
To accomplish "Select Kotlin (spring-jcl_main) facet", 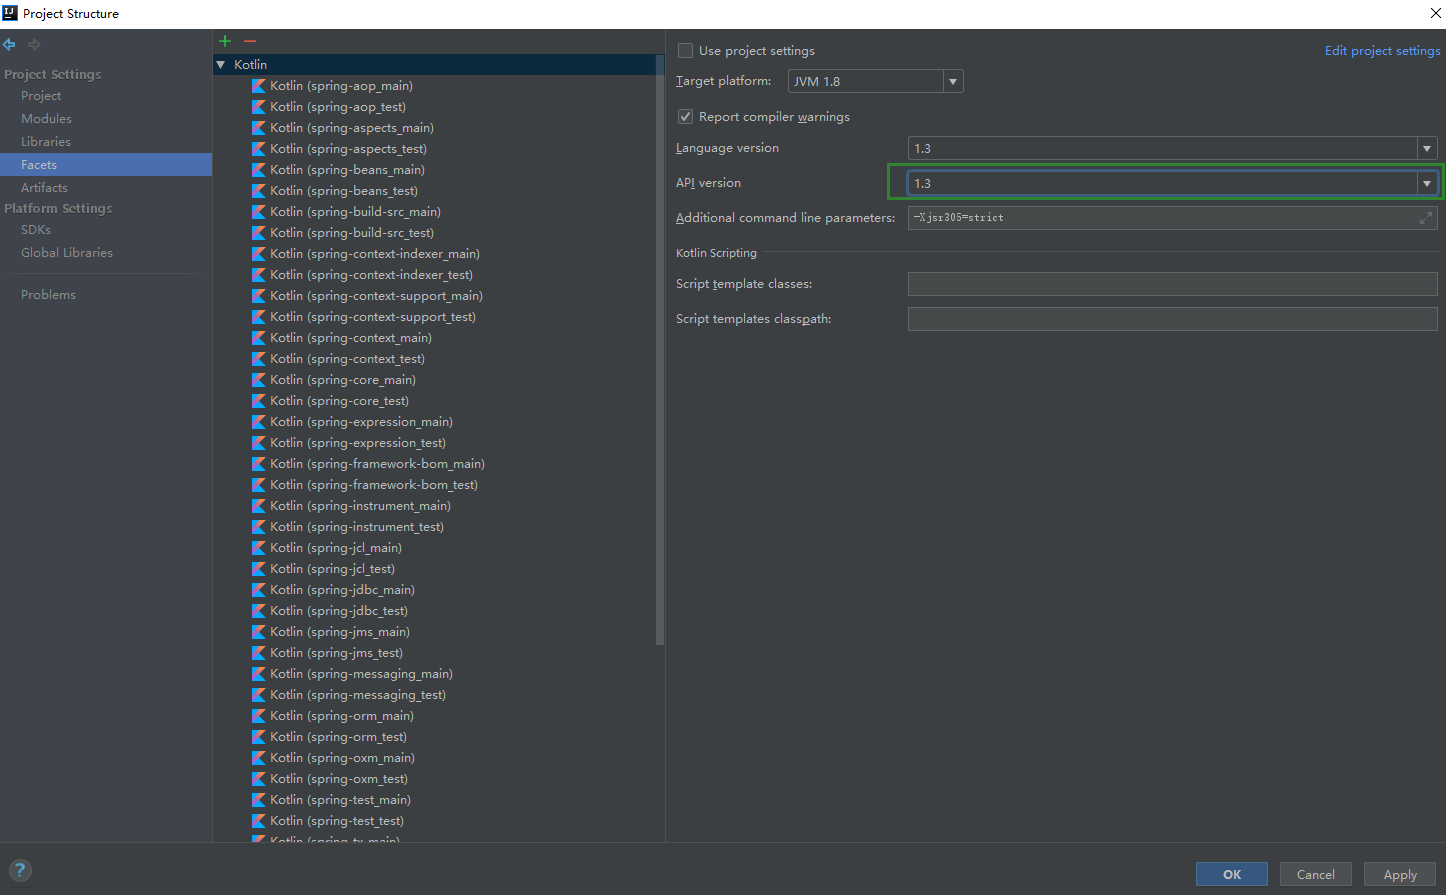I will coord(336,548).
